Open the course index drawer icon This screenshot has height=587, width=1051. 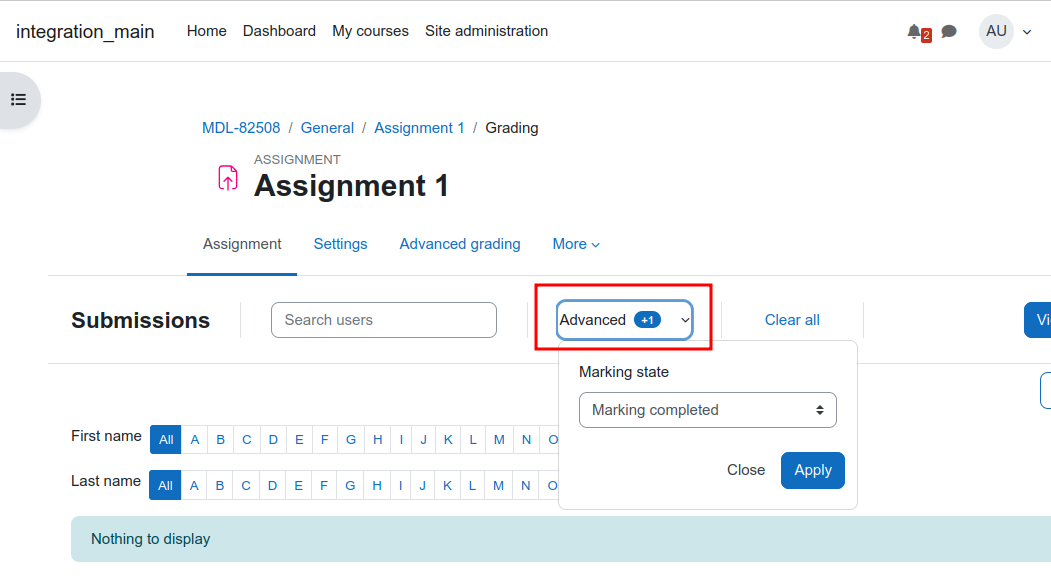[x=19, y=100]
